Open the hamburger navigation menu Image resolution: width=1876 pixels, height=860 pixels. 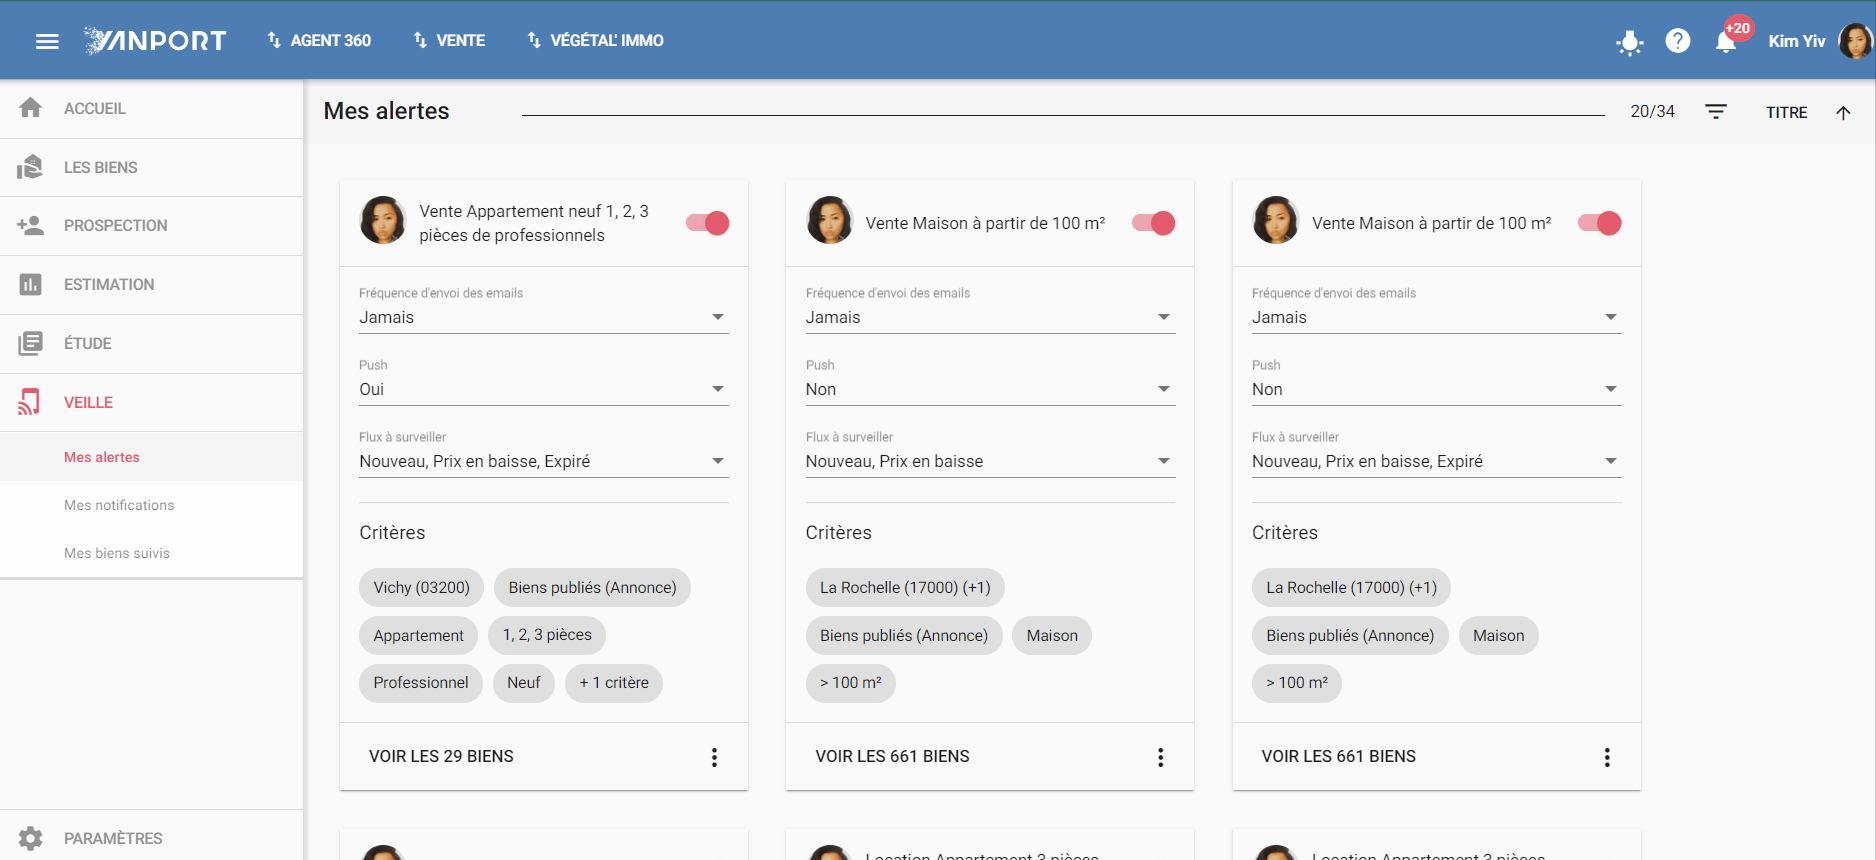[47, 41]
